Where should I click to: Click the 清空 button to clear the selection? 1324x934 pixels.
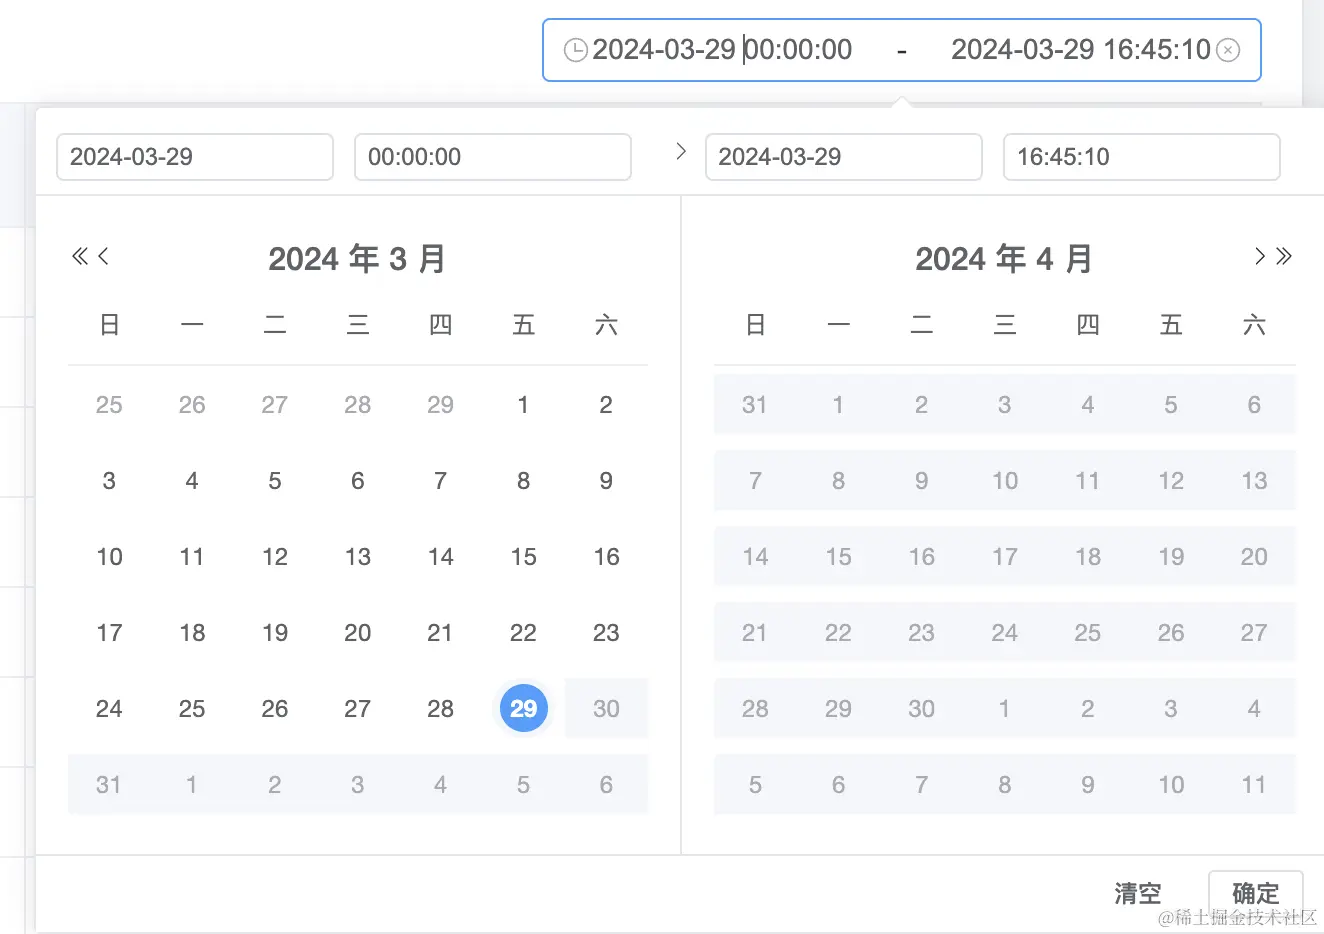pyautogui.click(x=1137, y=893)
